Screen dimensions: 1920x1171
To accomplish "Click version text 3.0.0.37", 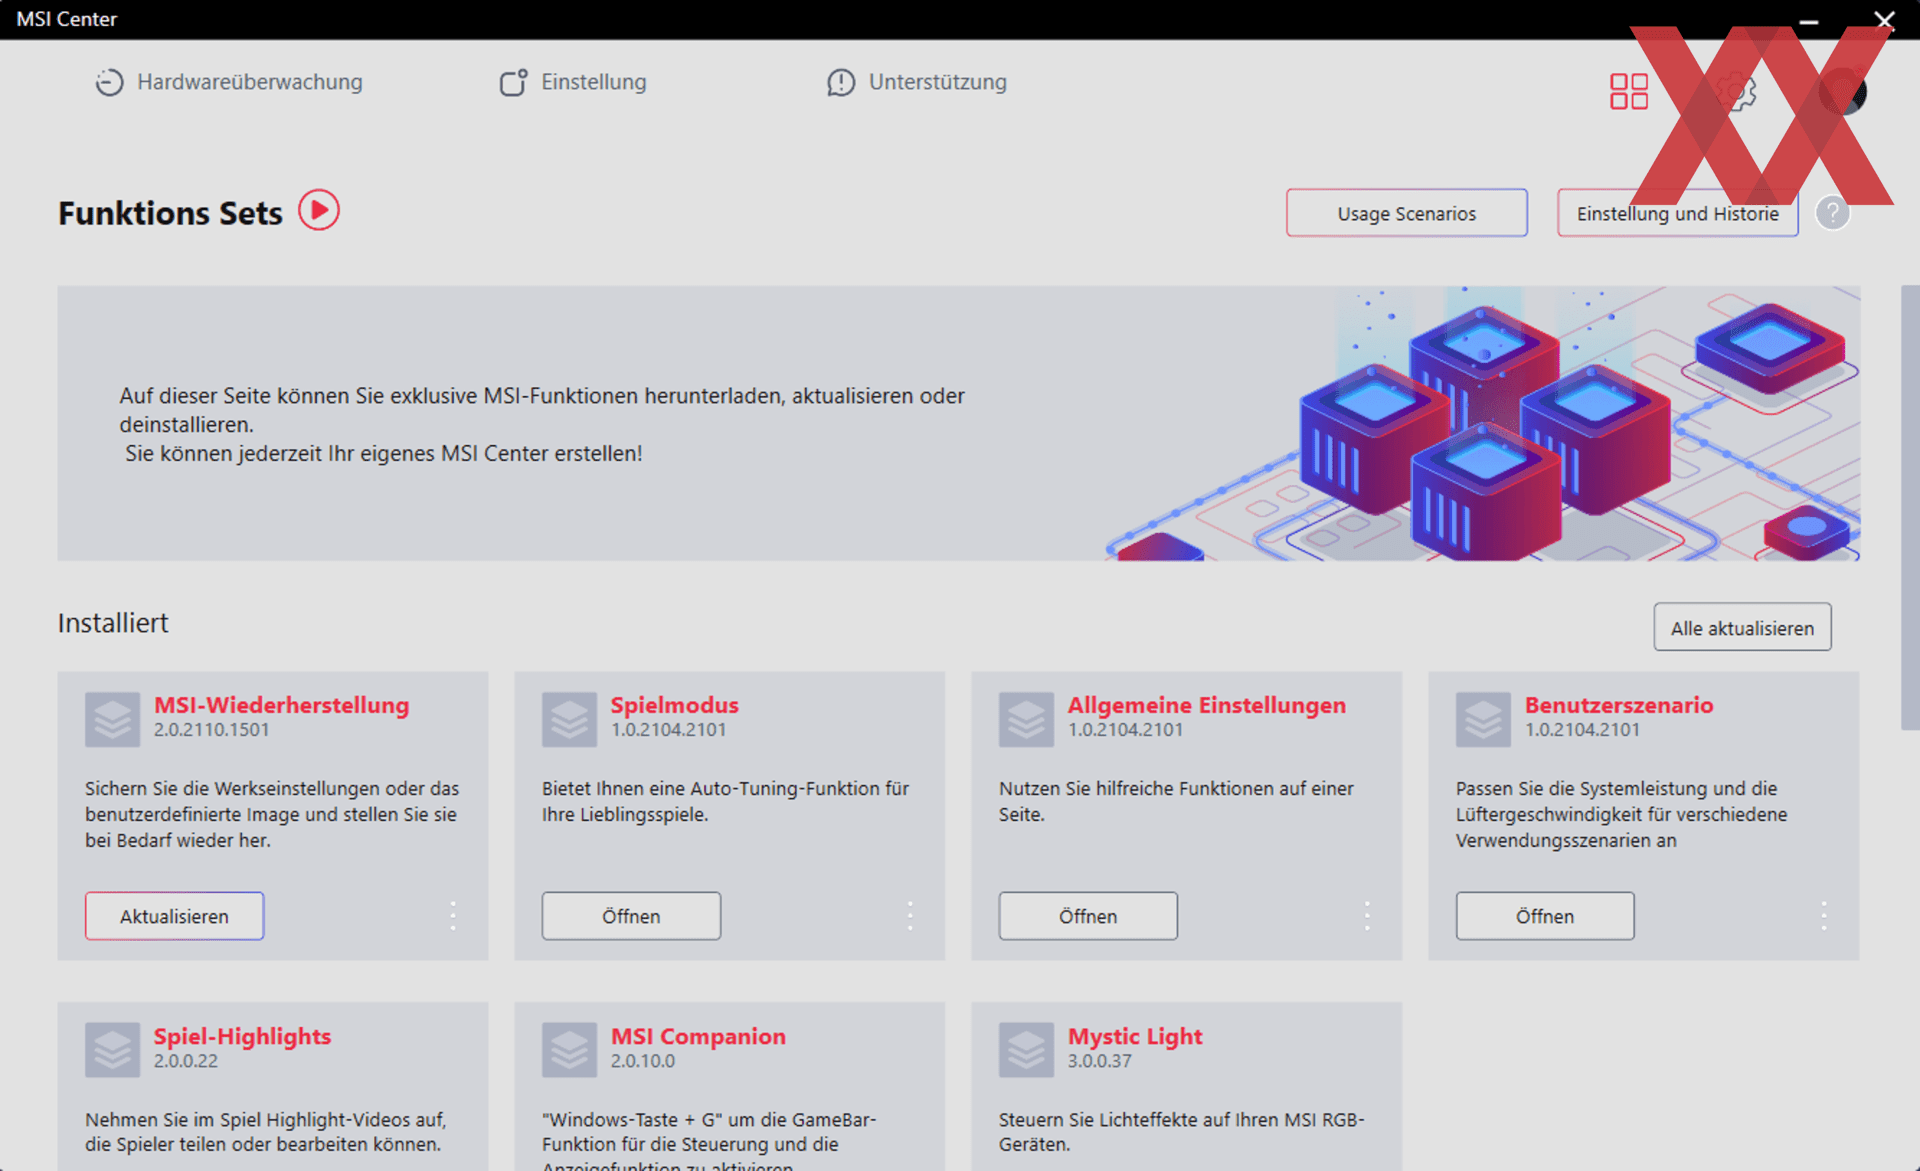I will 1099,1061.
